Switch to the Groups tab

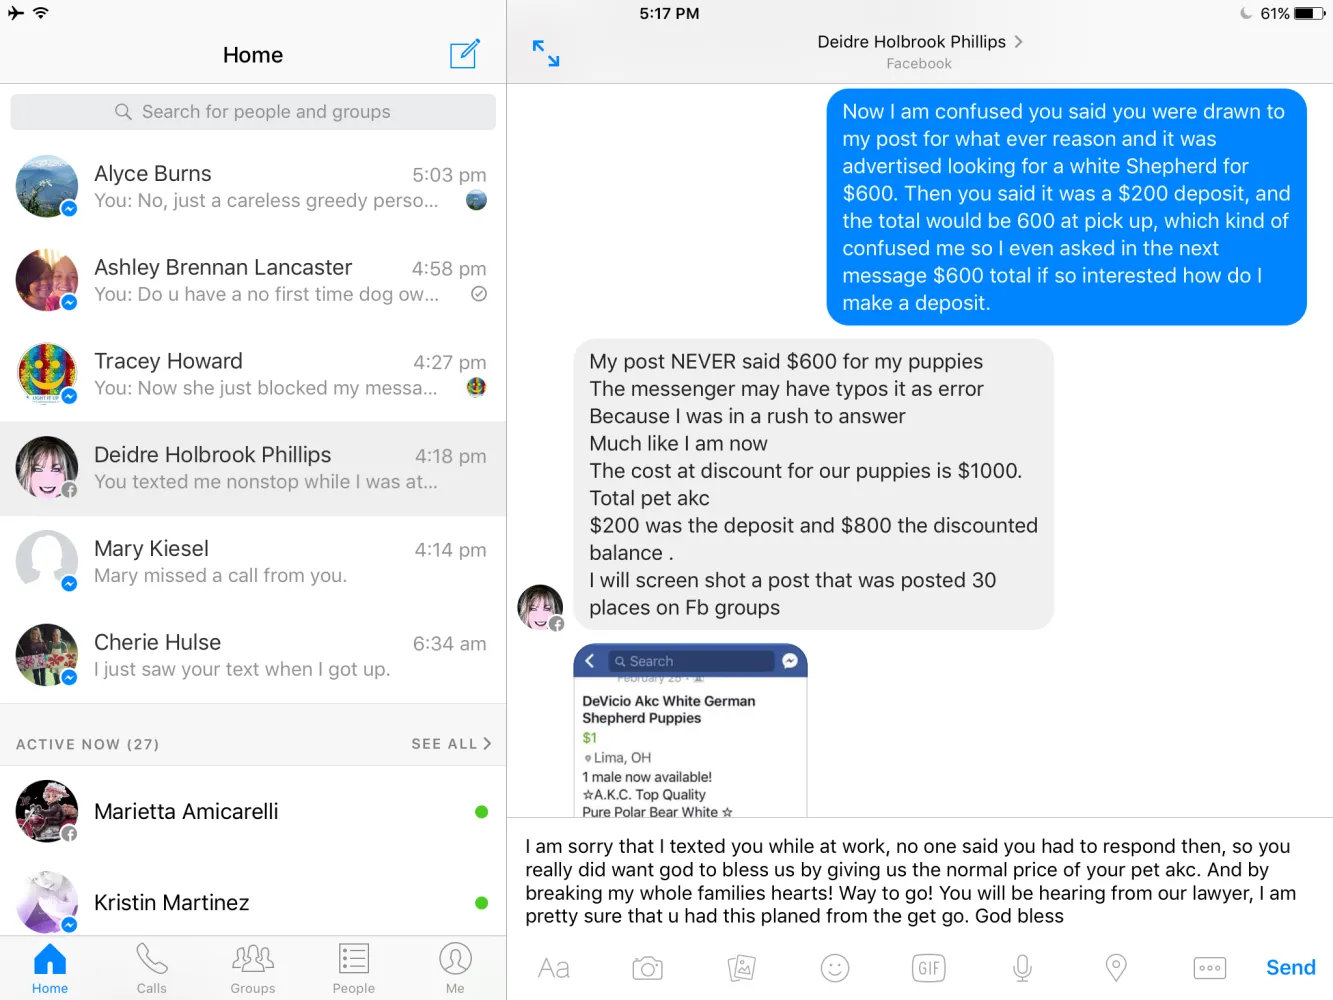point(253,968)
